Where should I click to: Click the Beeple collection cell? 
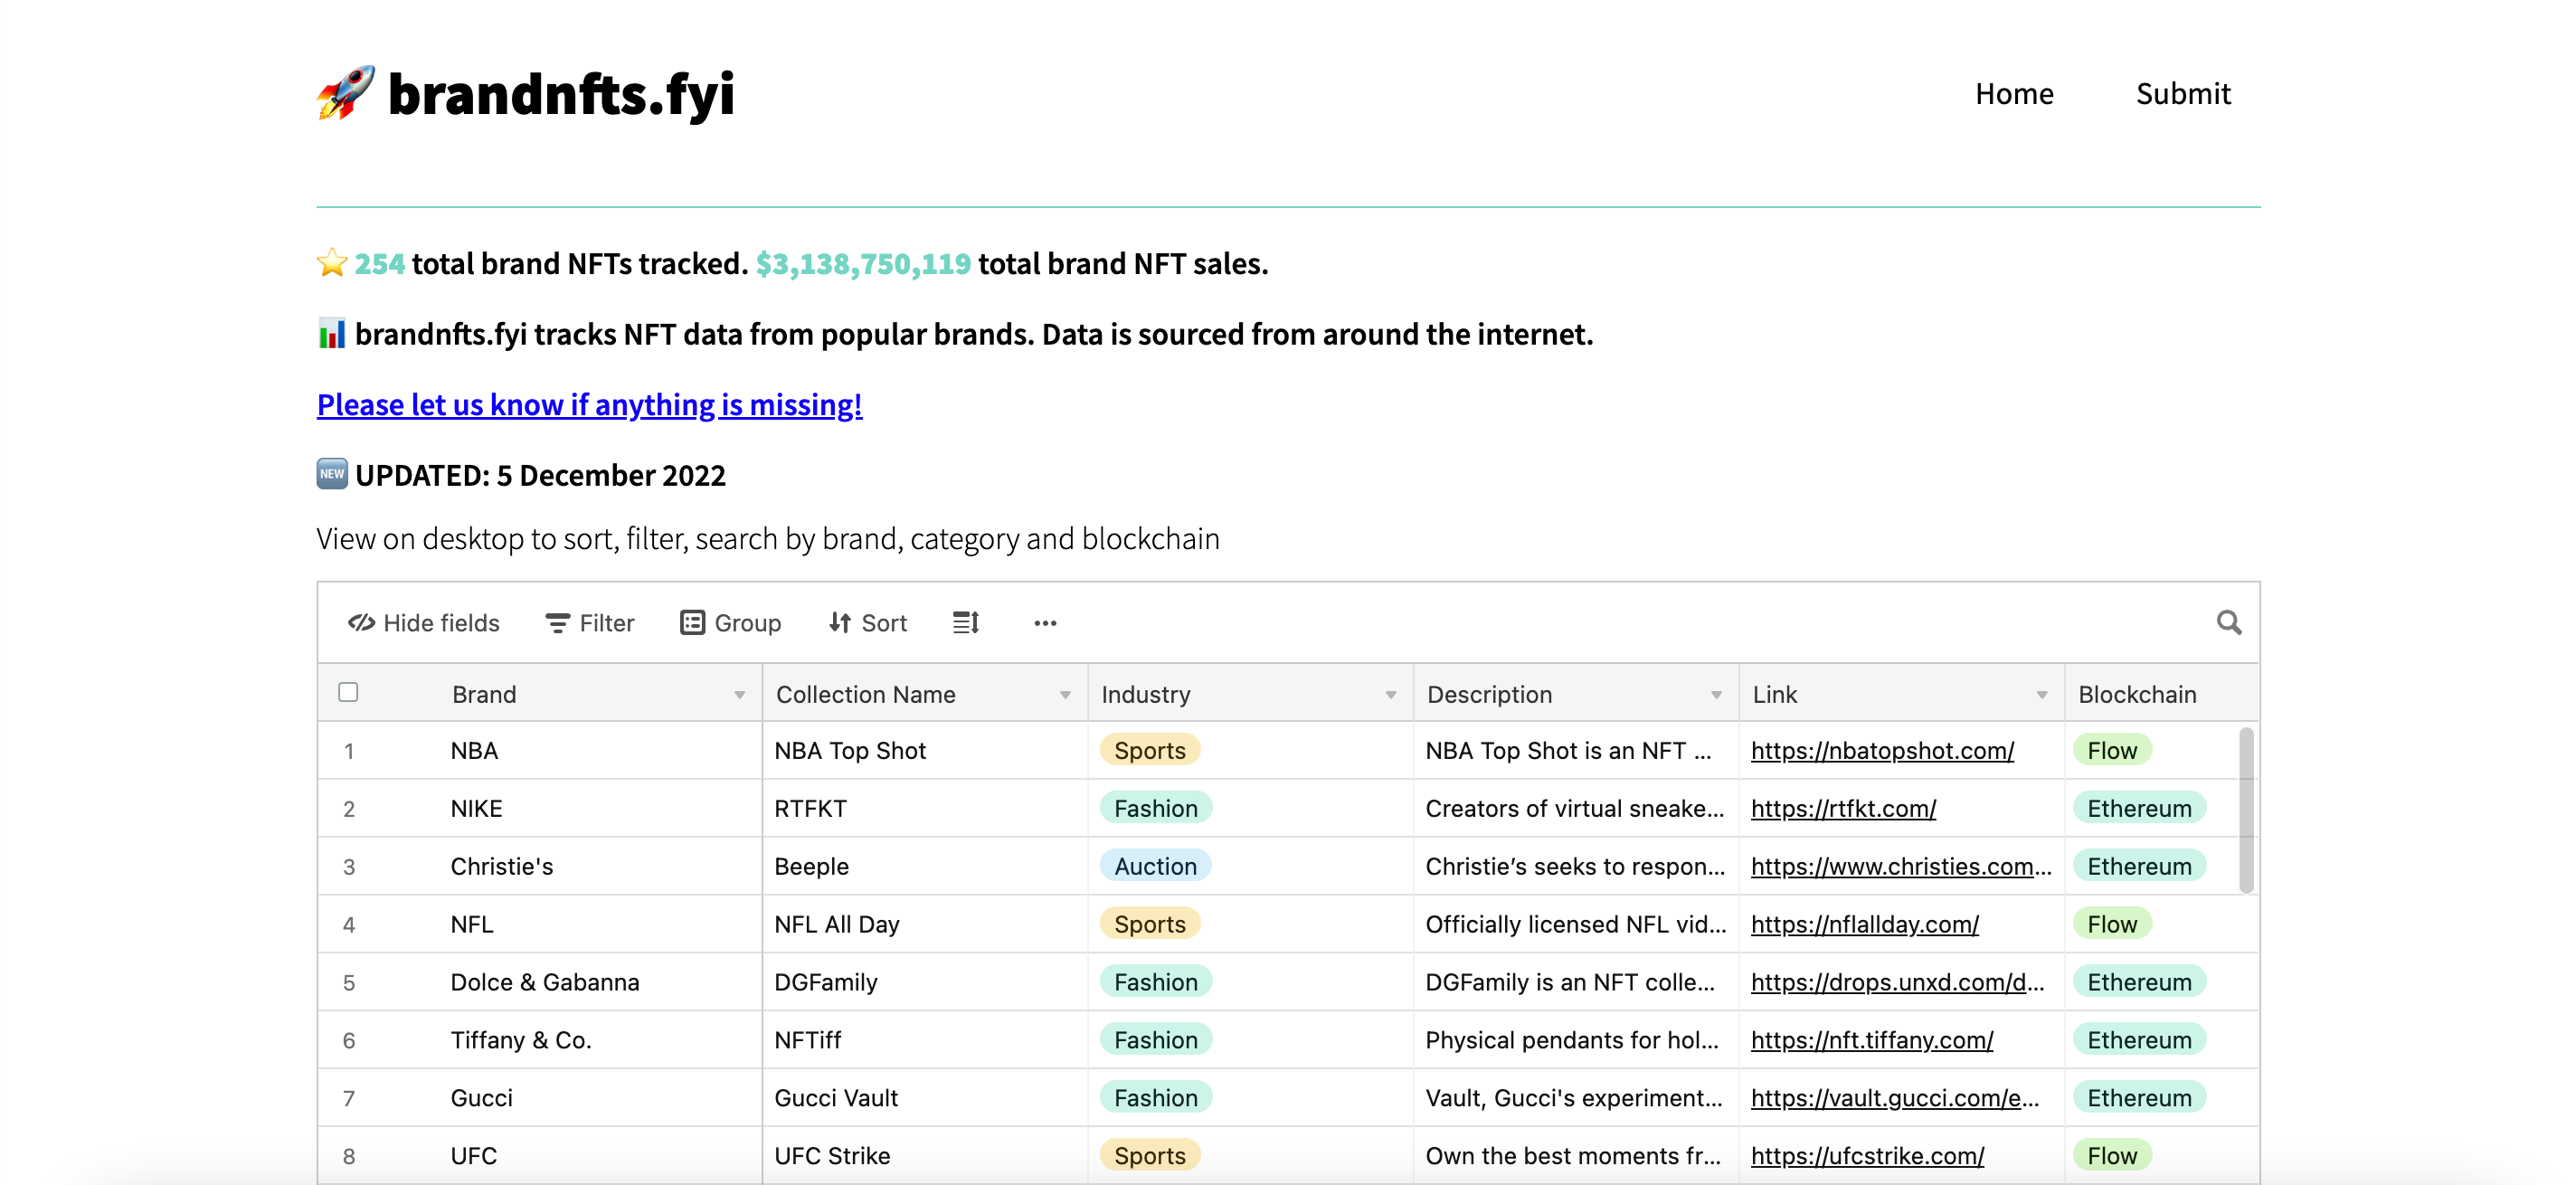(925, 867)
